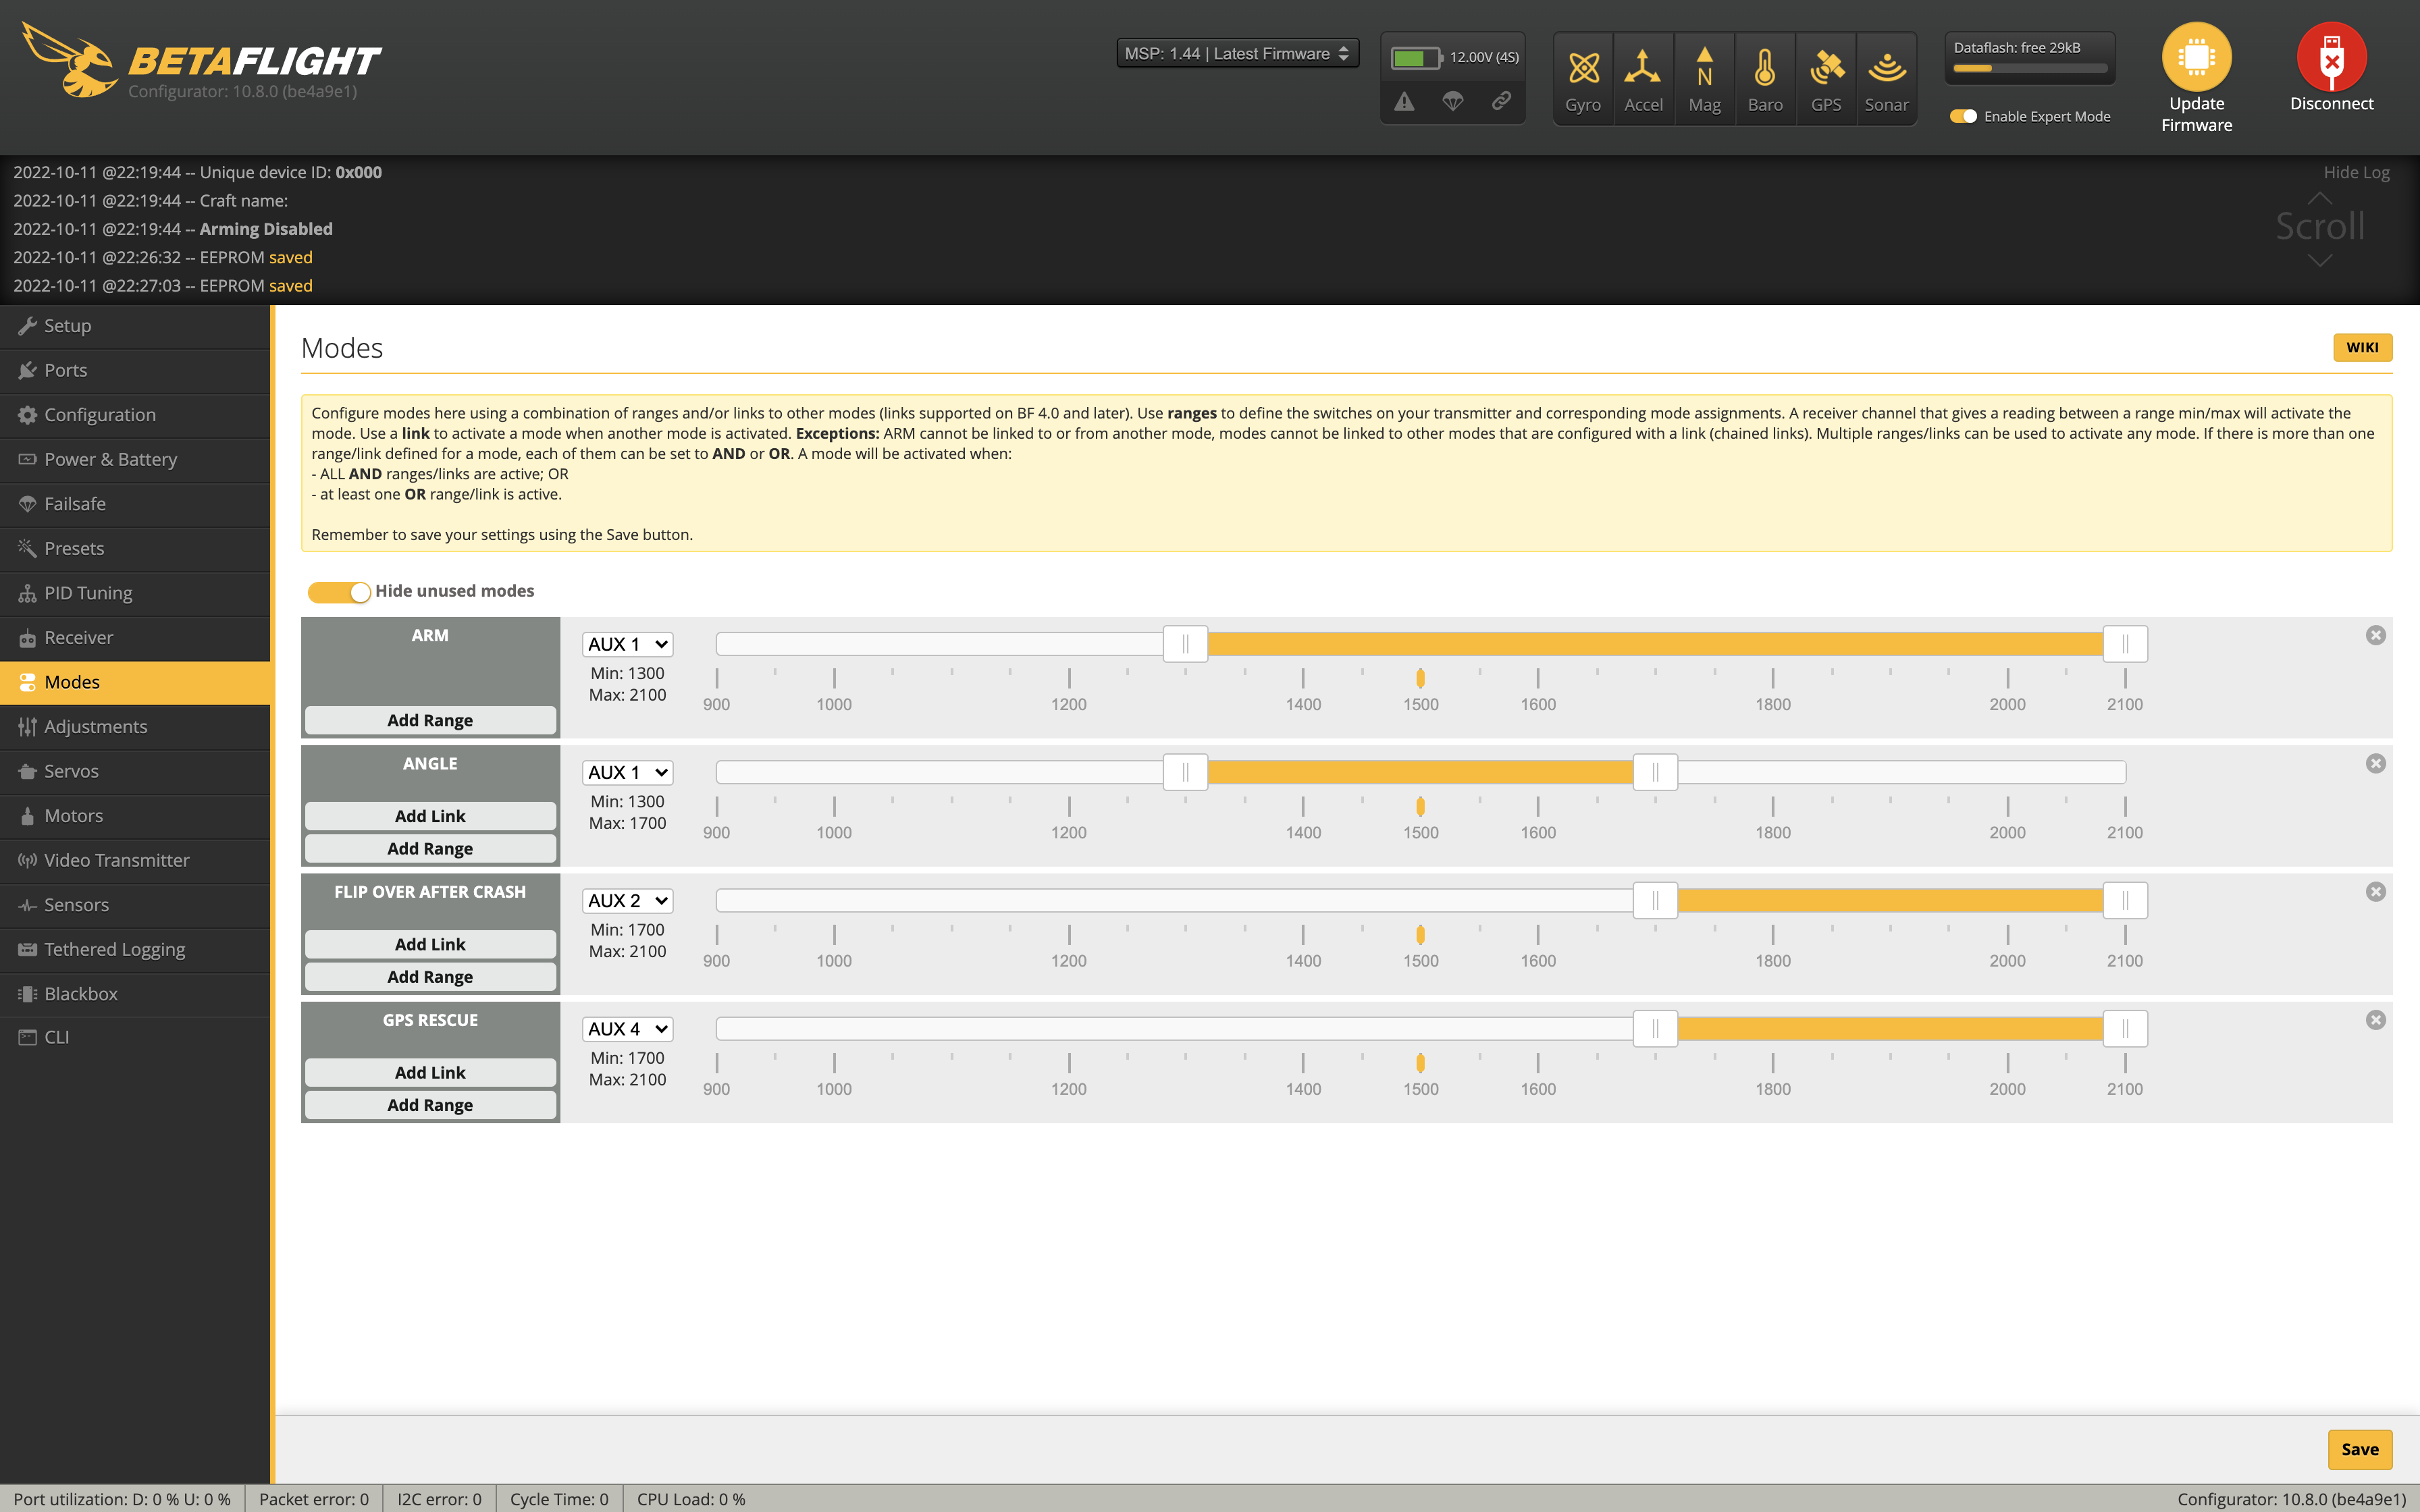The image size is (2420, 1512).
Task: Switch to the Blackbox tab
Action: click(x=81, y=994)
